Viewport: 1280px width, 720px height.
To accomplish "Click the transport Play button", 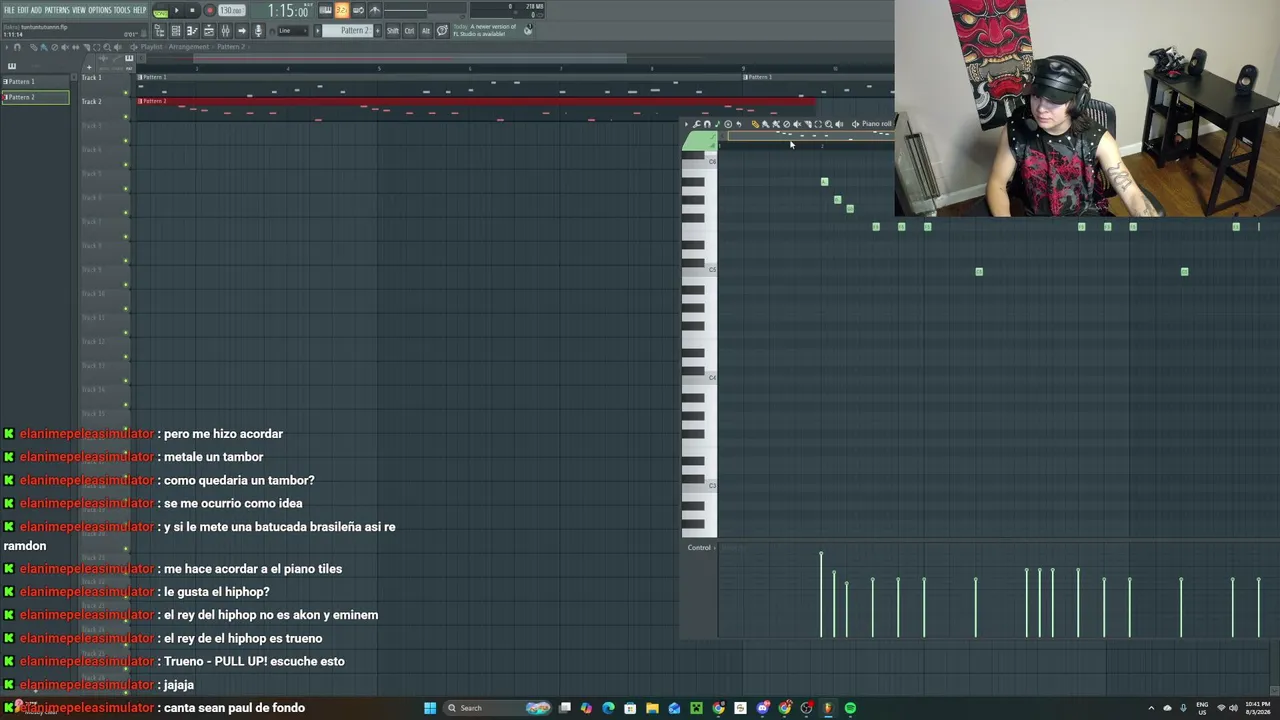I will (x=177, y=11).
